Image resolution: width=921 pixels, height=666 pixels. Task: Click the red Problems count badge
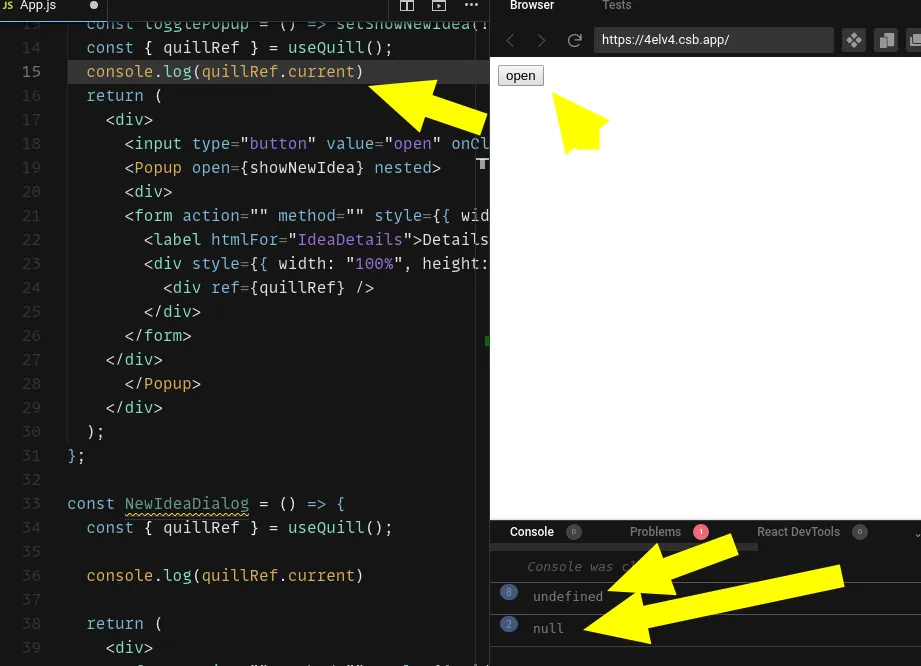[701, 532]
